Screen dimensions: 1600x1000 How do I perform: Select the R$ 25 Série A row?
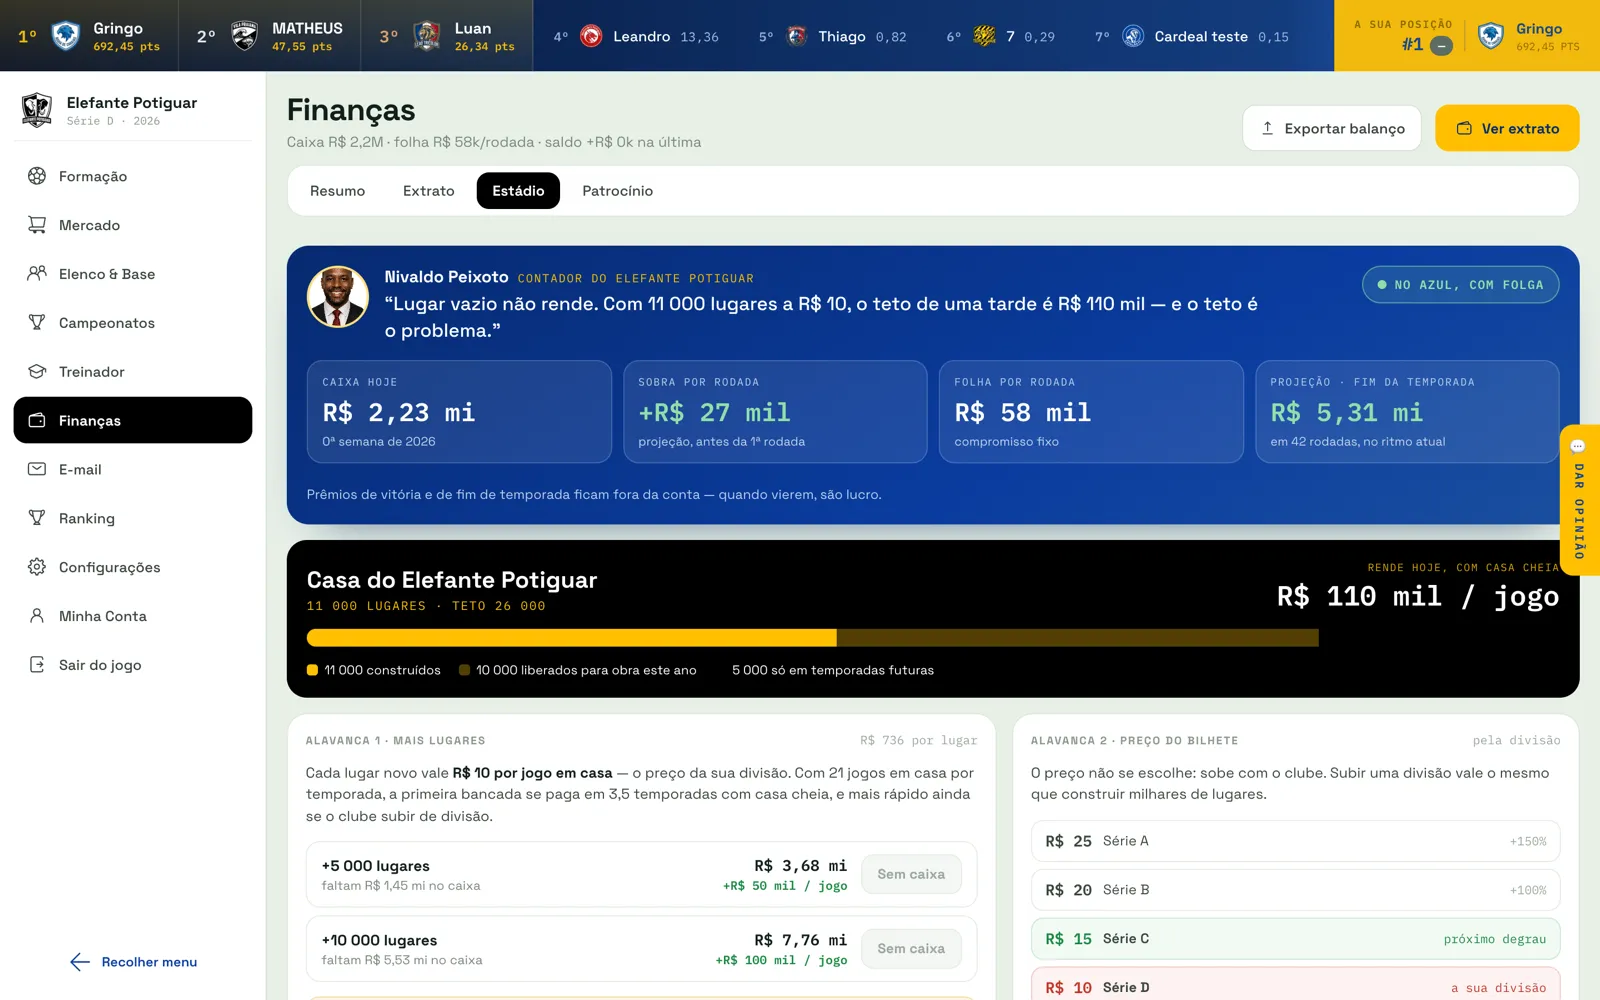[x=1295, y=841]
